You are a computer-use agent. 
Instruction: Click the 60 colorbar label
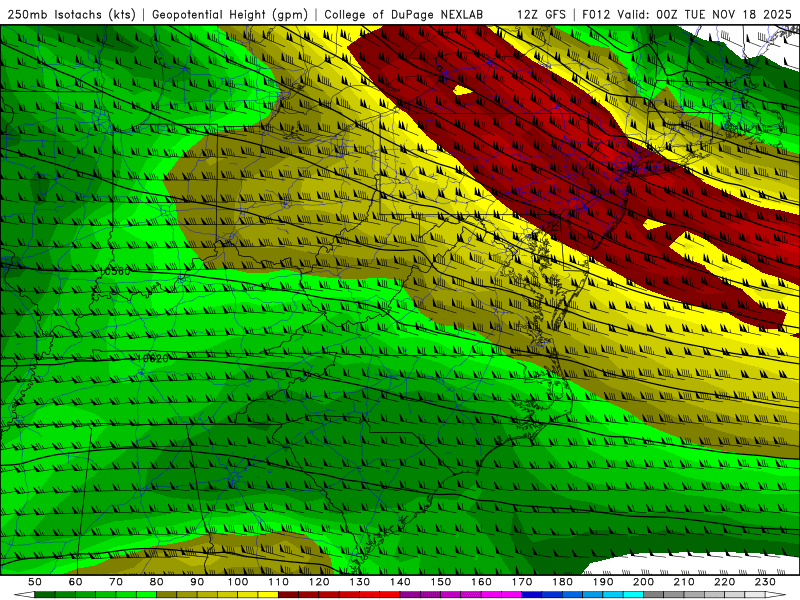(76, 582)
